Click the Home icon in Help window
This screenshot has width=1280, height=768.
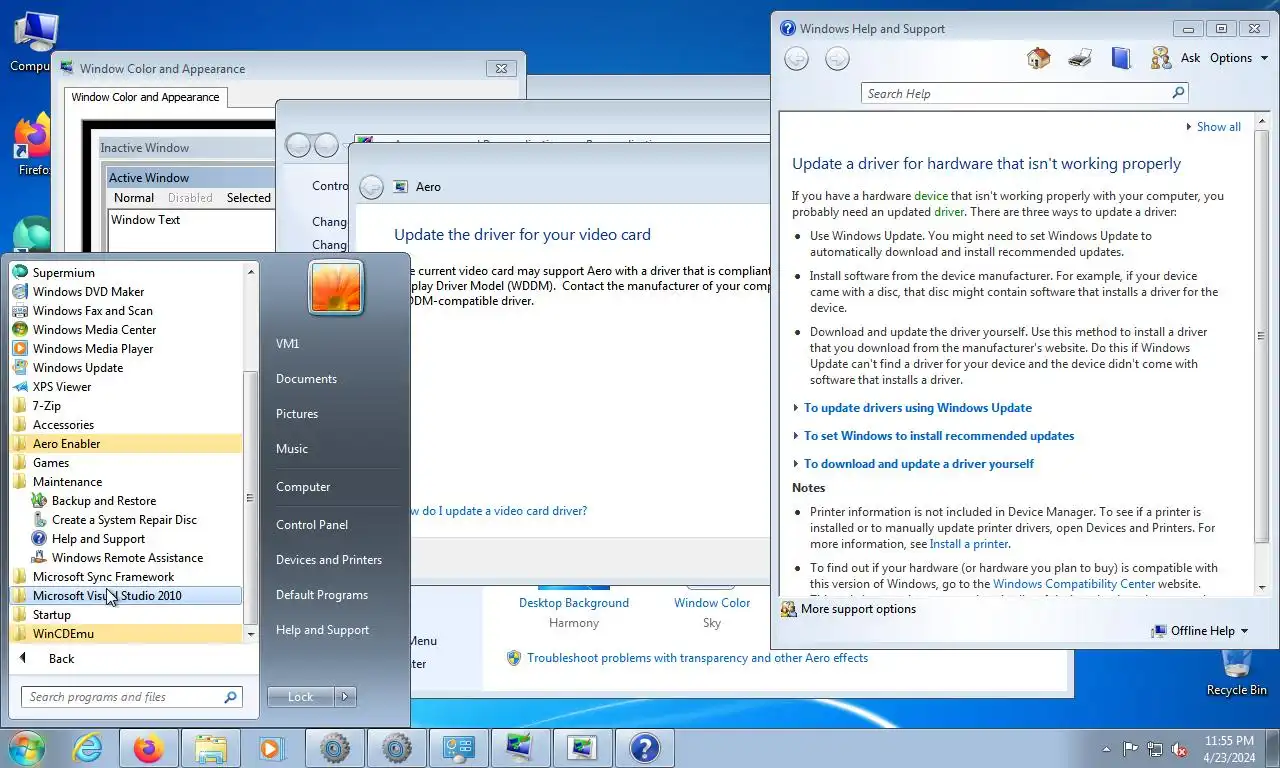coord(1038,58)
